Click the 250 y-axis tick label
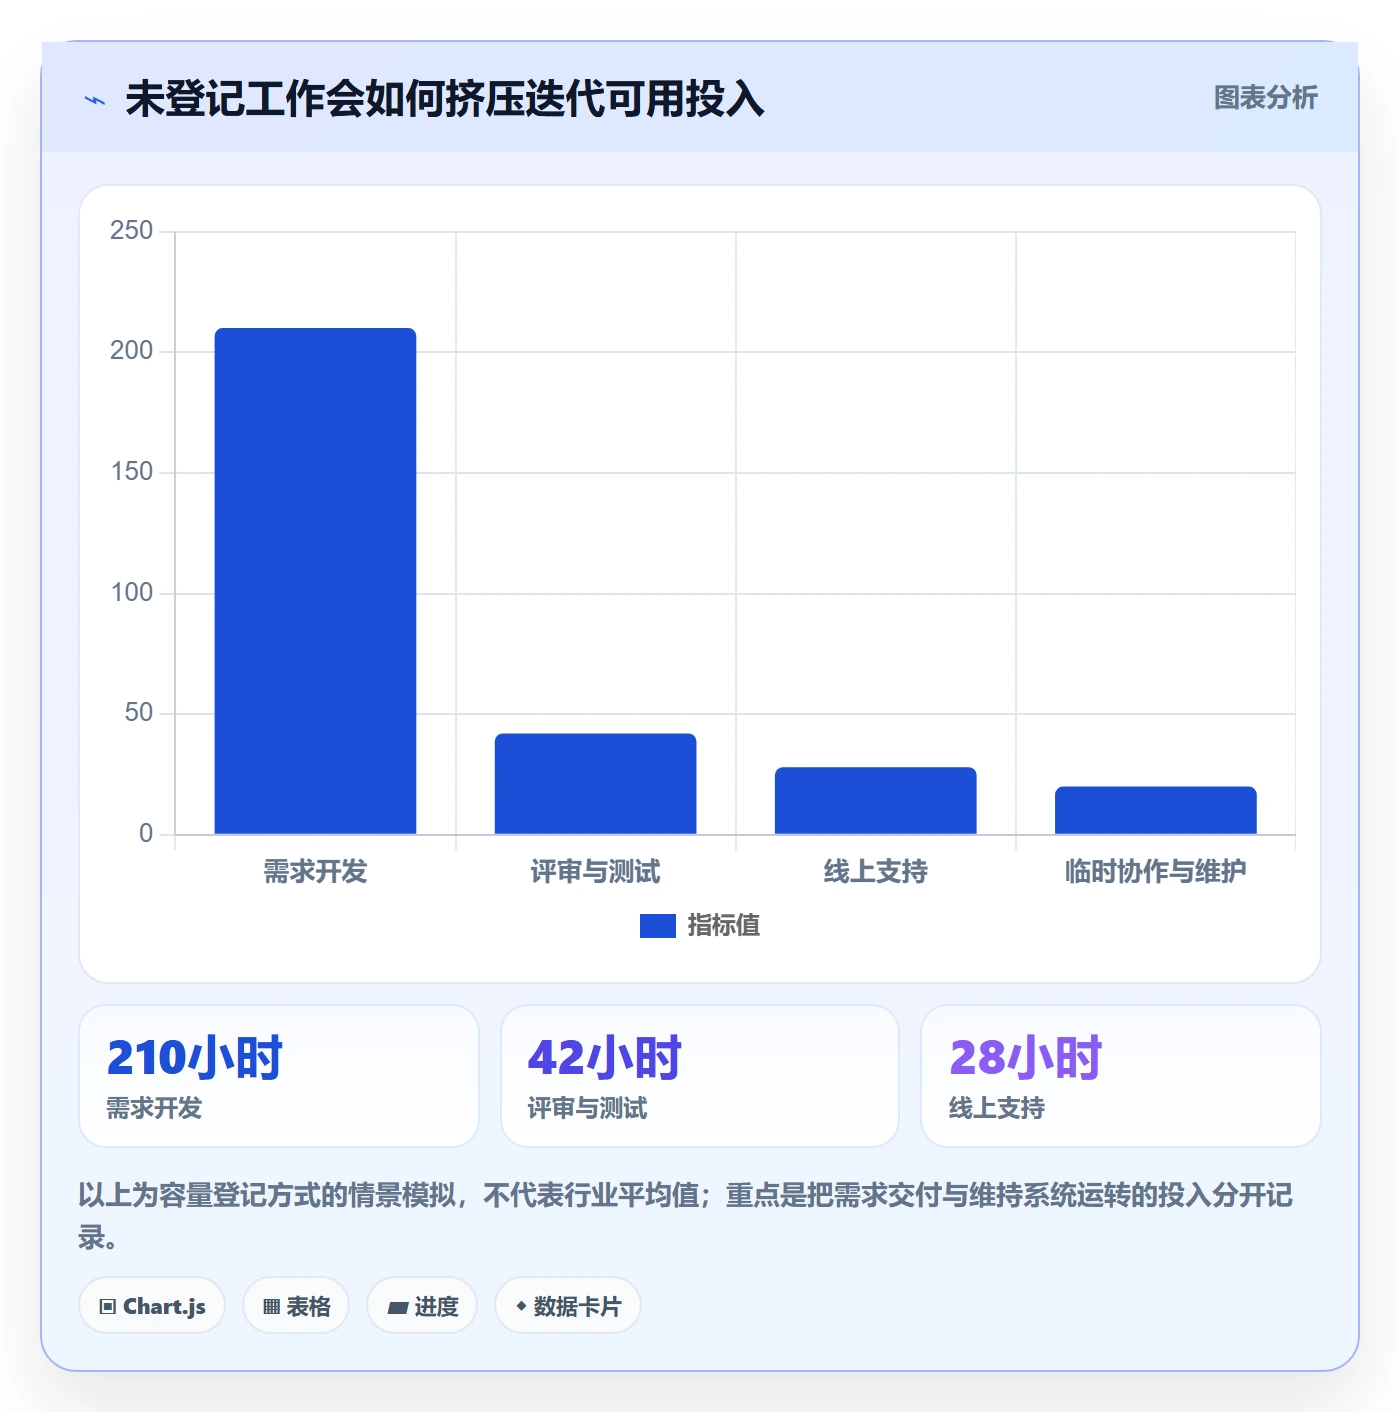 coord(131,231)
